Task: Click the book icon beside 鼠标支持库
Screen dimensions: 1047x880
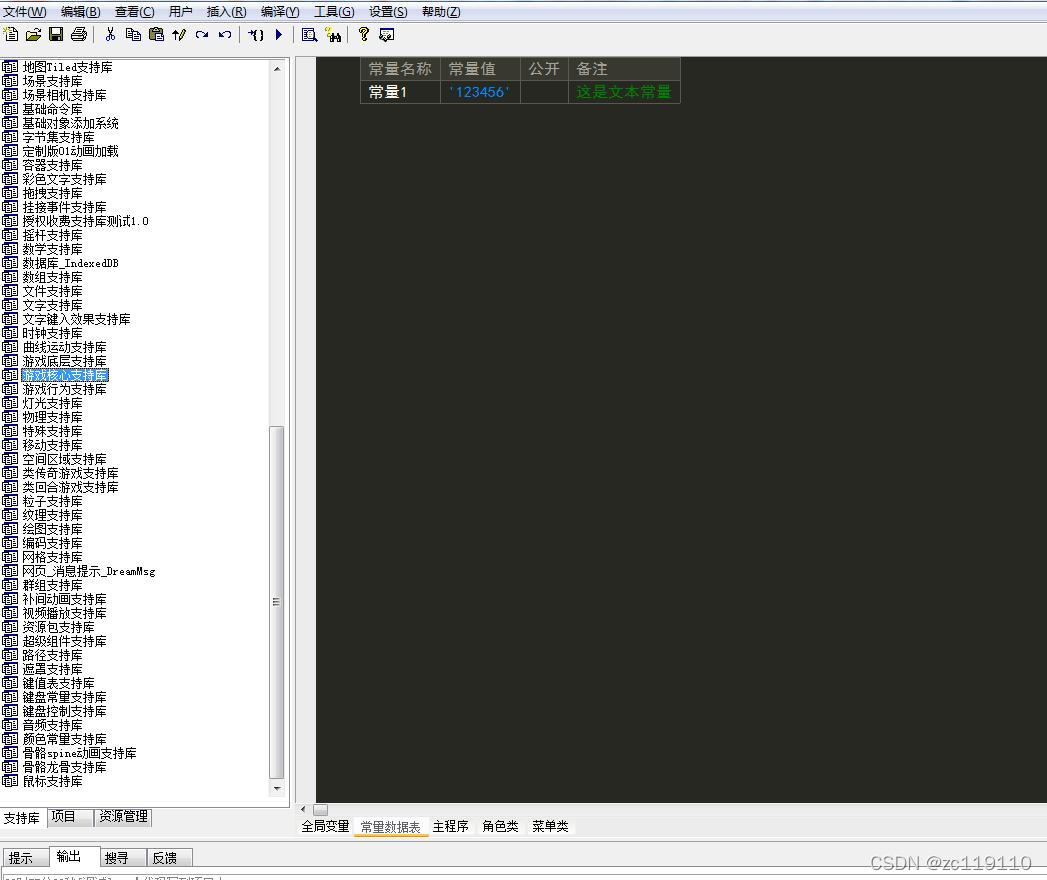Action: [10, 781]
